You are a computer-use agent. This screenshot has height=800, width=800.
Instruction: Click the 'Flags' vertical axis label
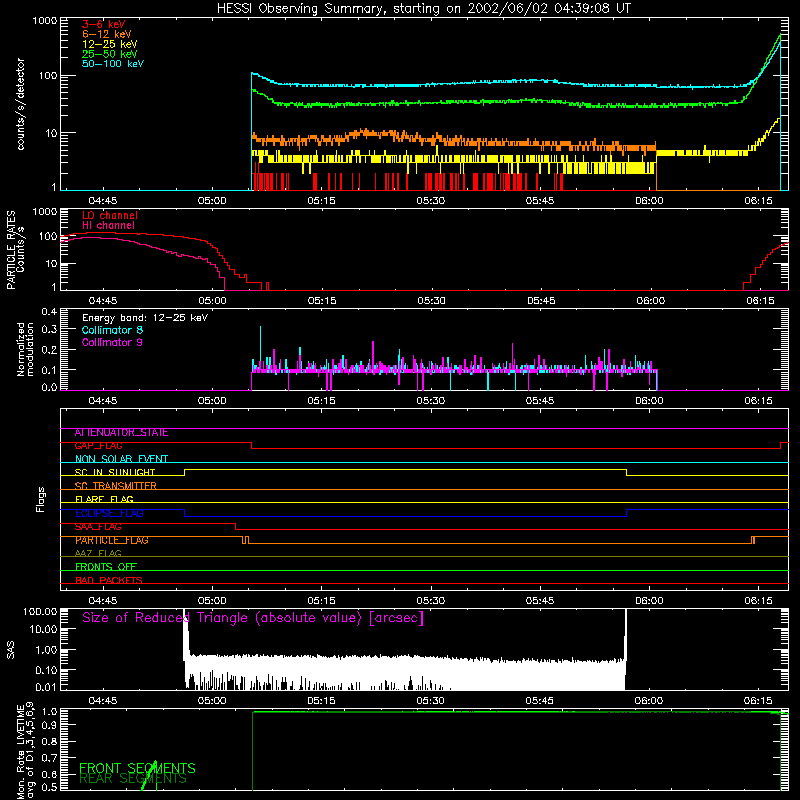tap(41, 500)
